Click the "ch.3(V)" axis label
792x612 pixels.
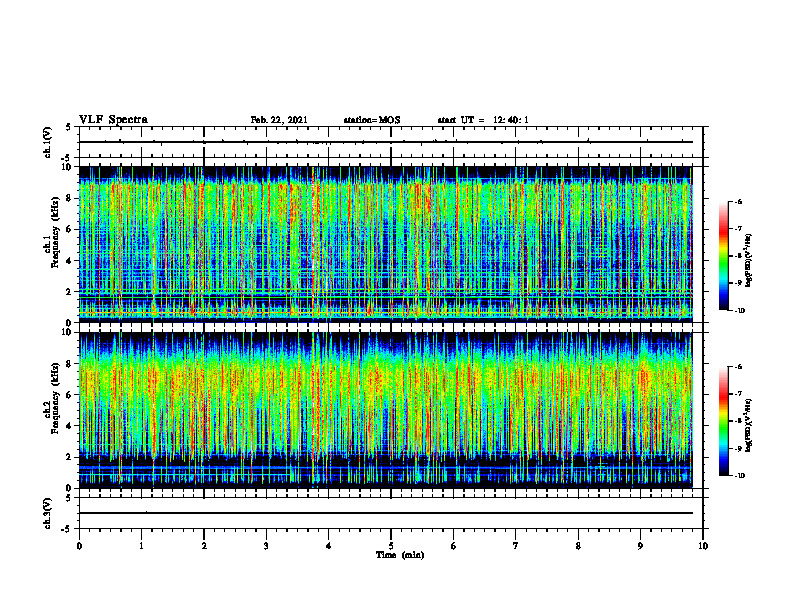point(48,513)
